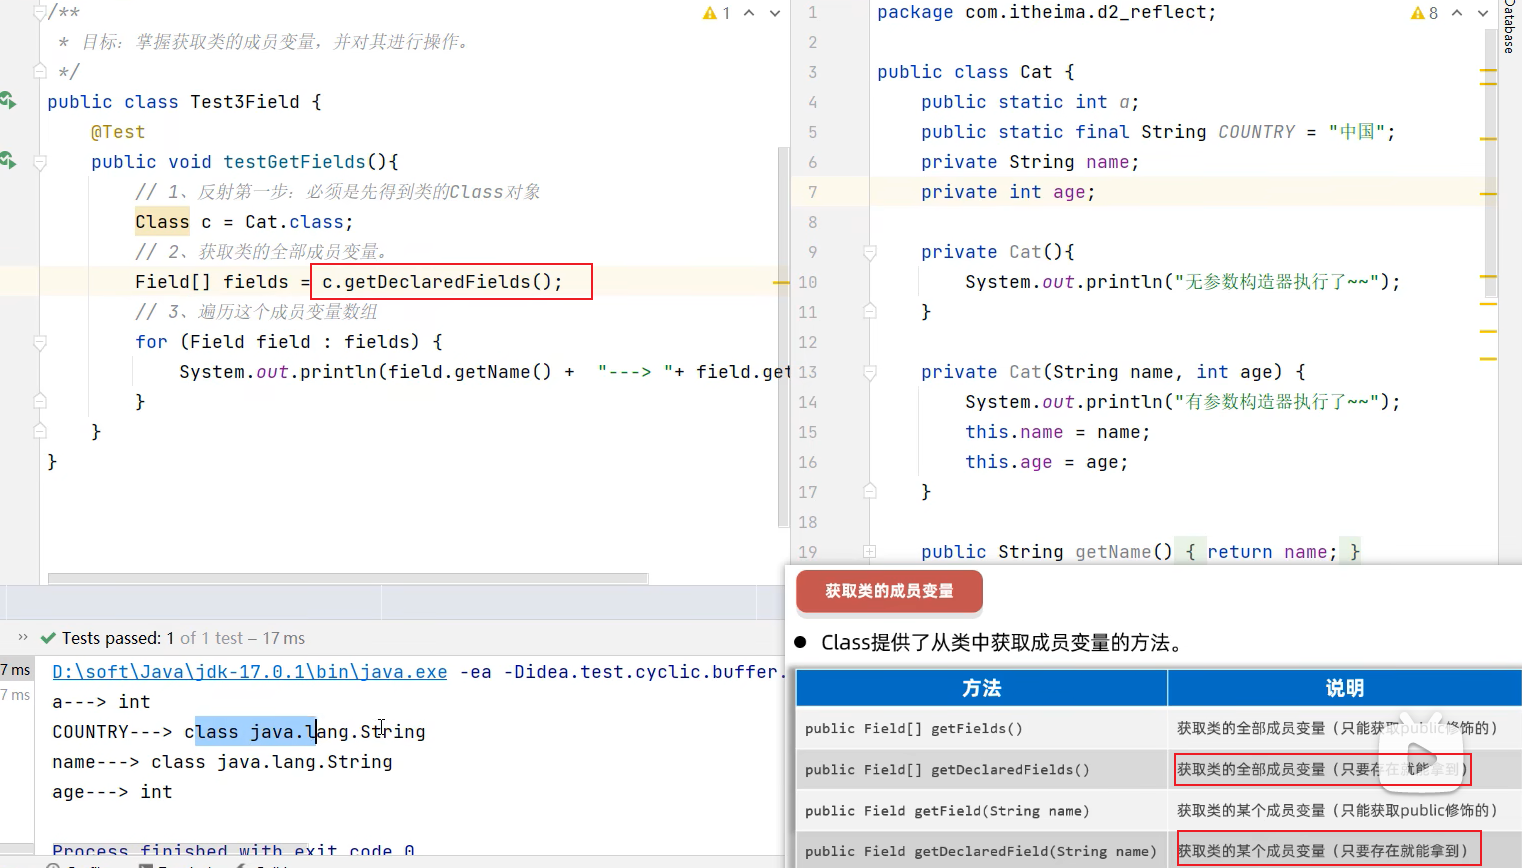Click getName method name in Cat
The height and width of the screenshot is (868, 1522).
[1113, 552]
